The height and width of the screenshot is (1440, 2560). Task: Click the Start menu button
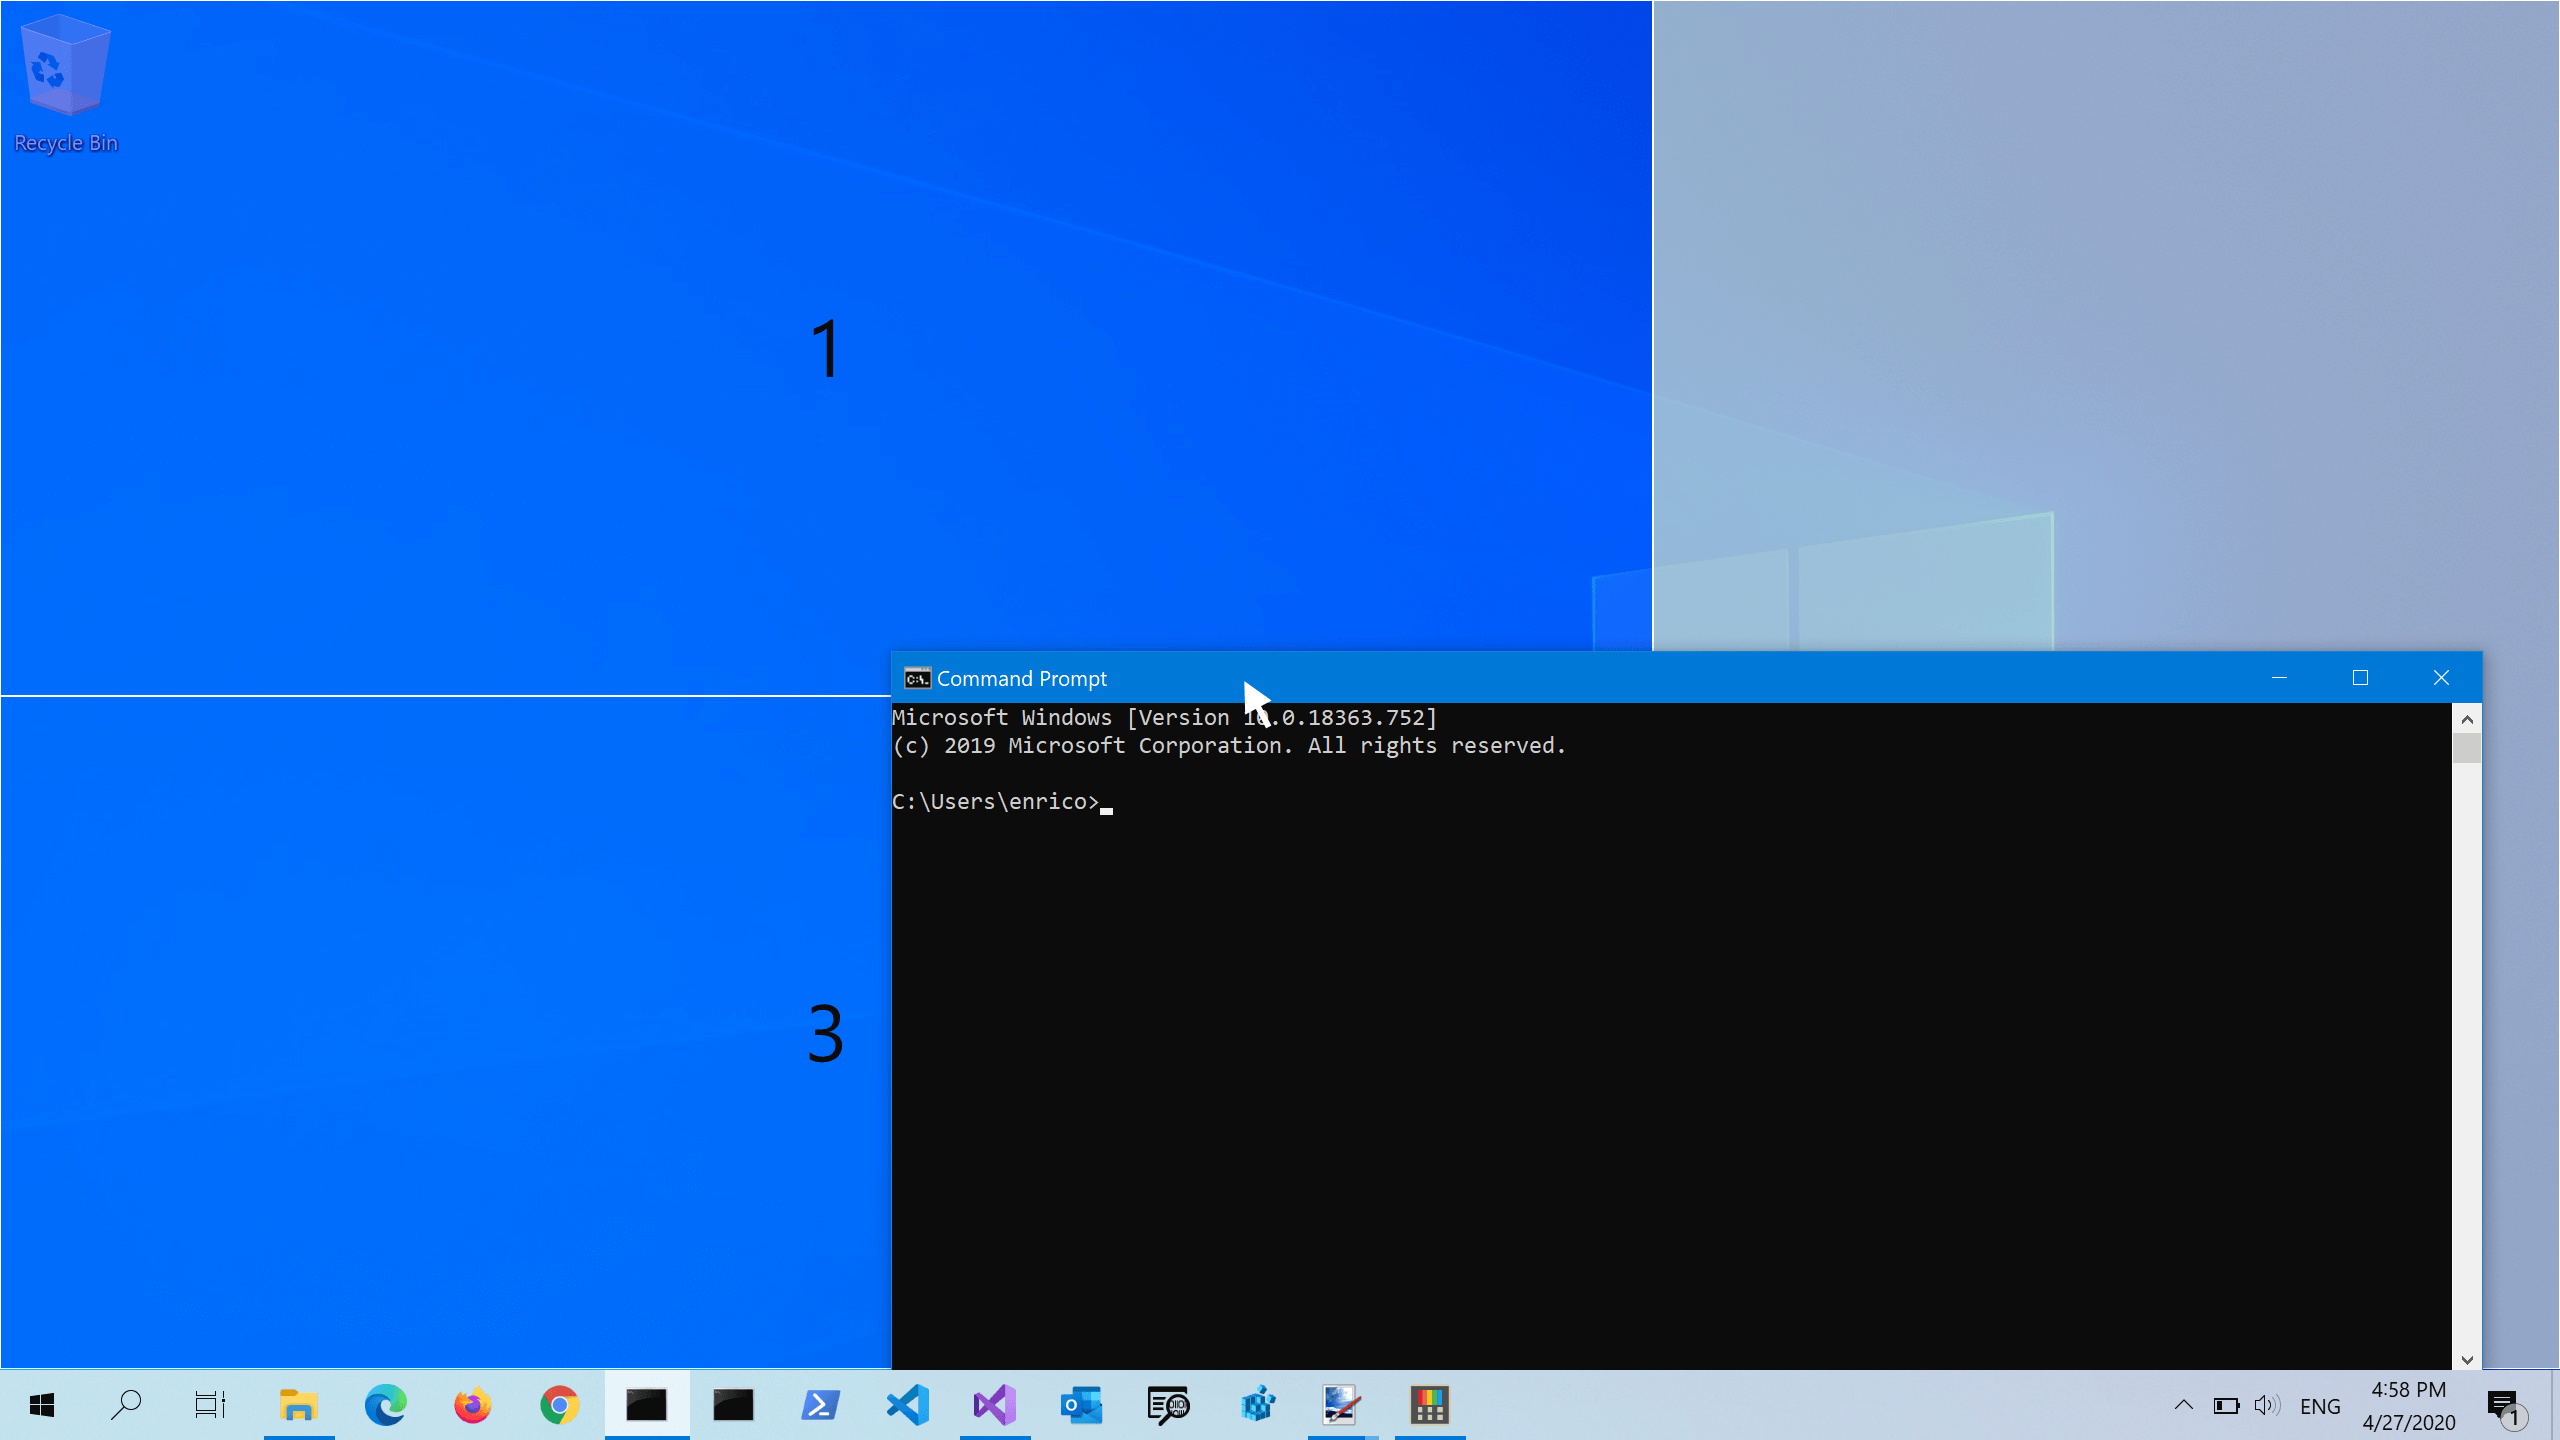[39, 1405]
